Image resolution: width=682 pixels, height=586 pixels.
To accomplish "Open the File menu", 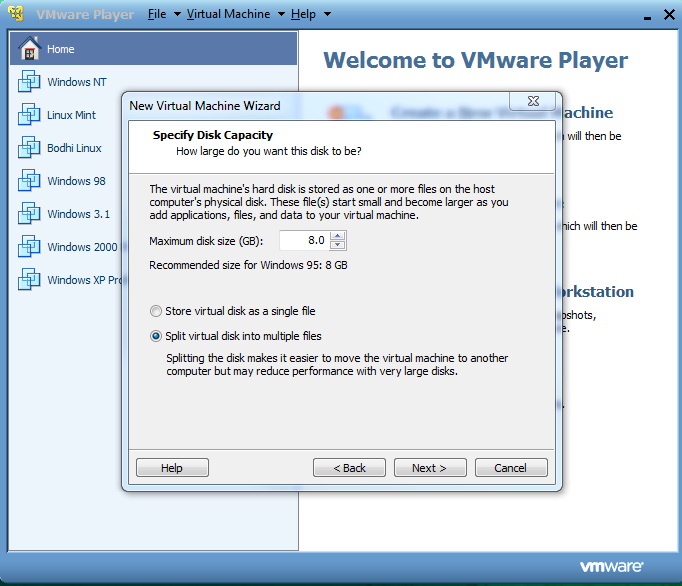I will coord(157,14).
